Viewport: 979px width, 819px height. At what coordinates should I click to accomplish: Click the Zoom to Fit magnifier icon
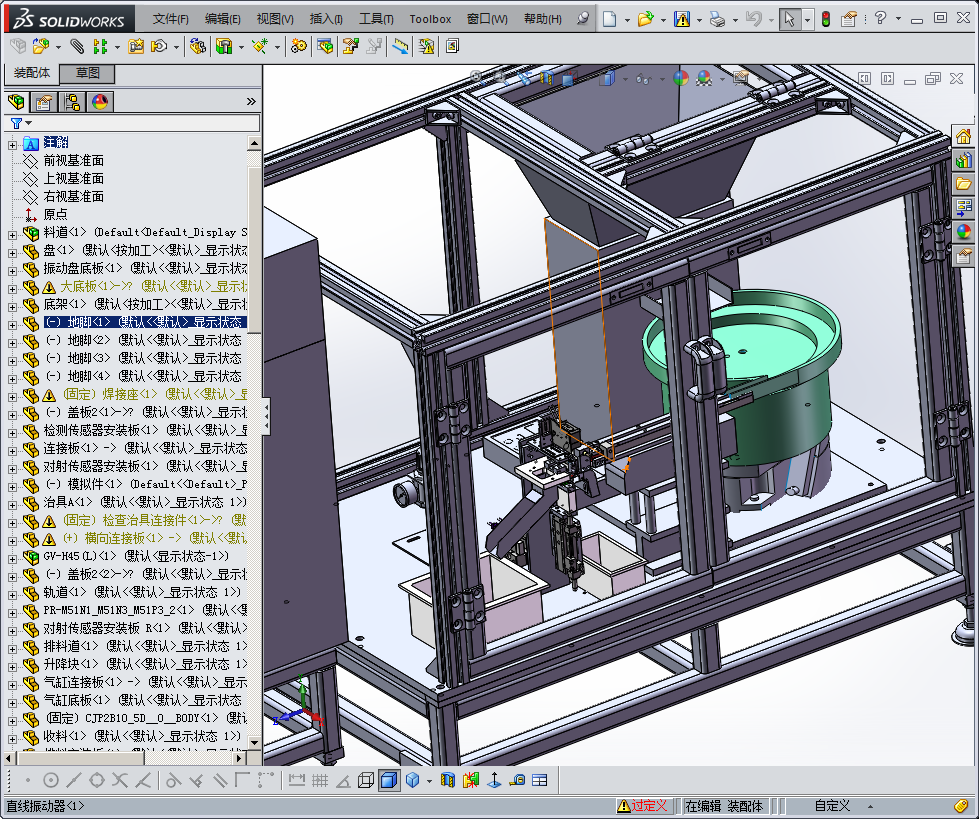[476, 78]
